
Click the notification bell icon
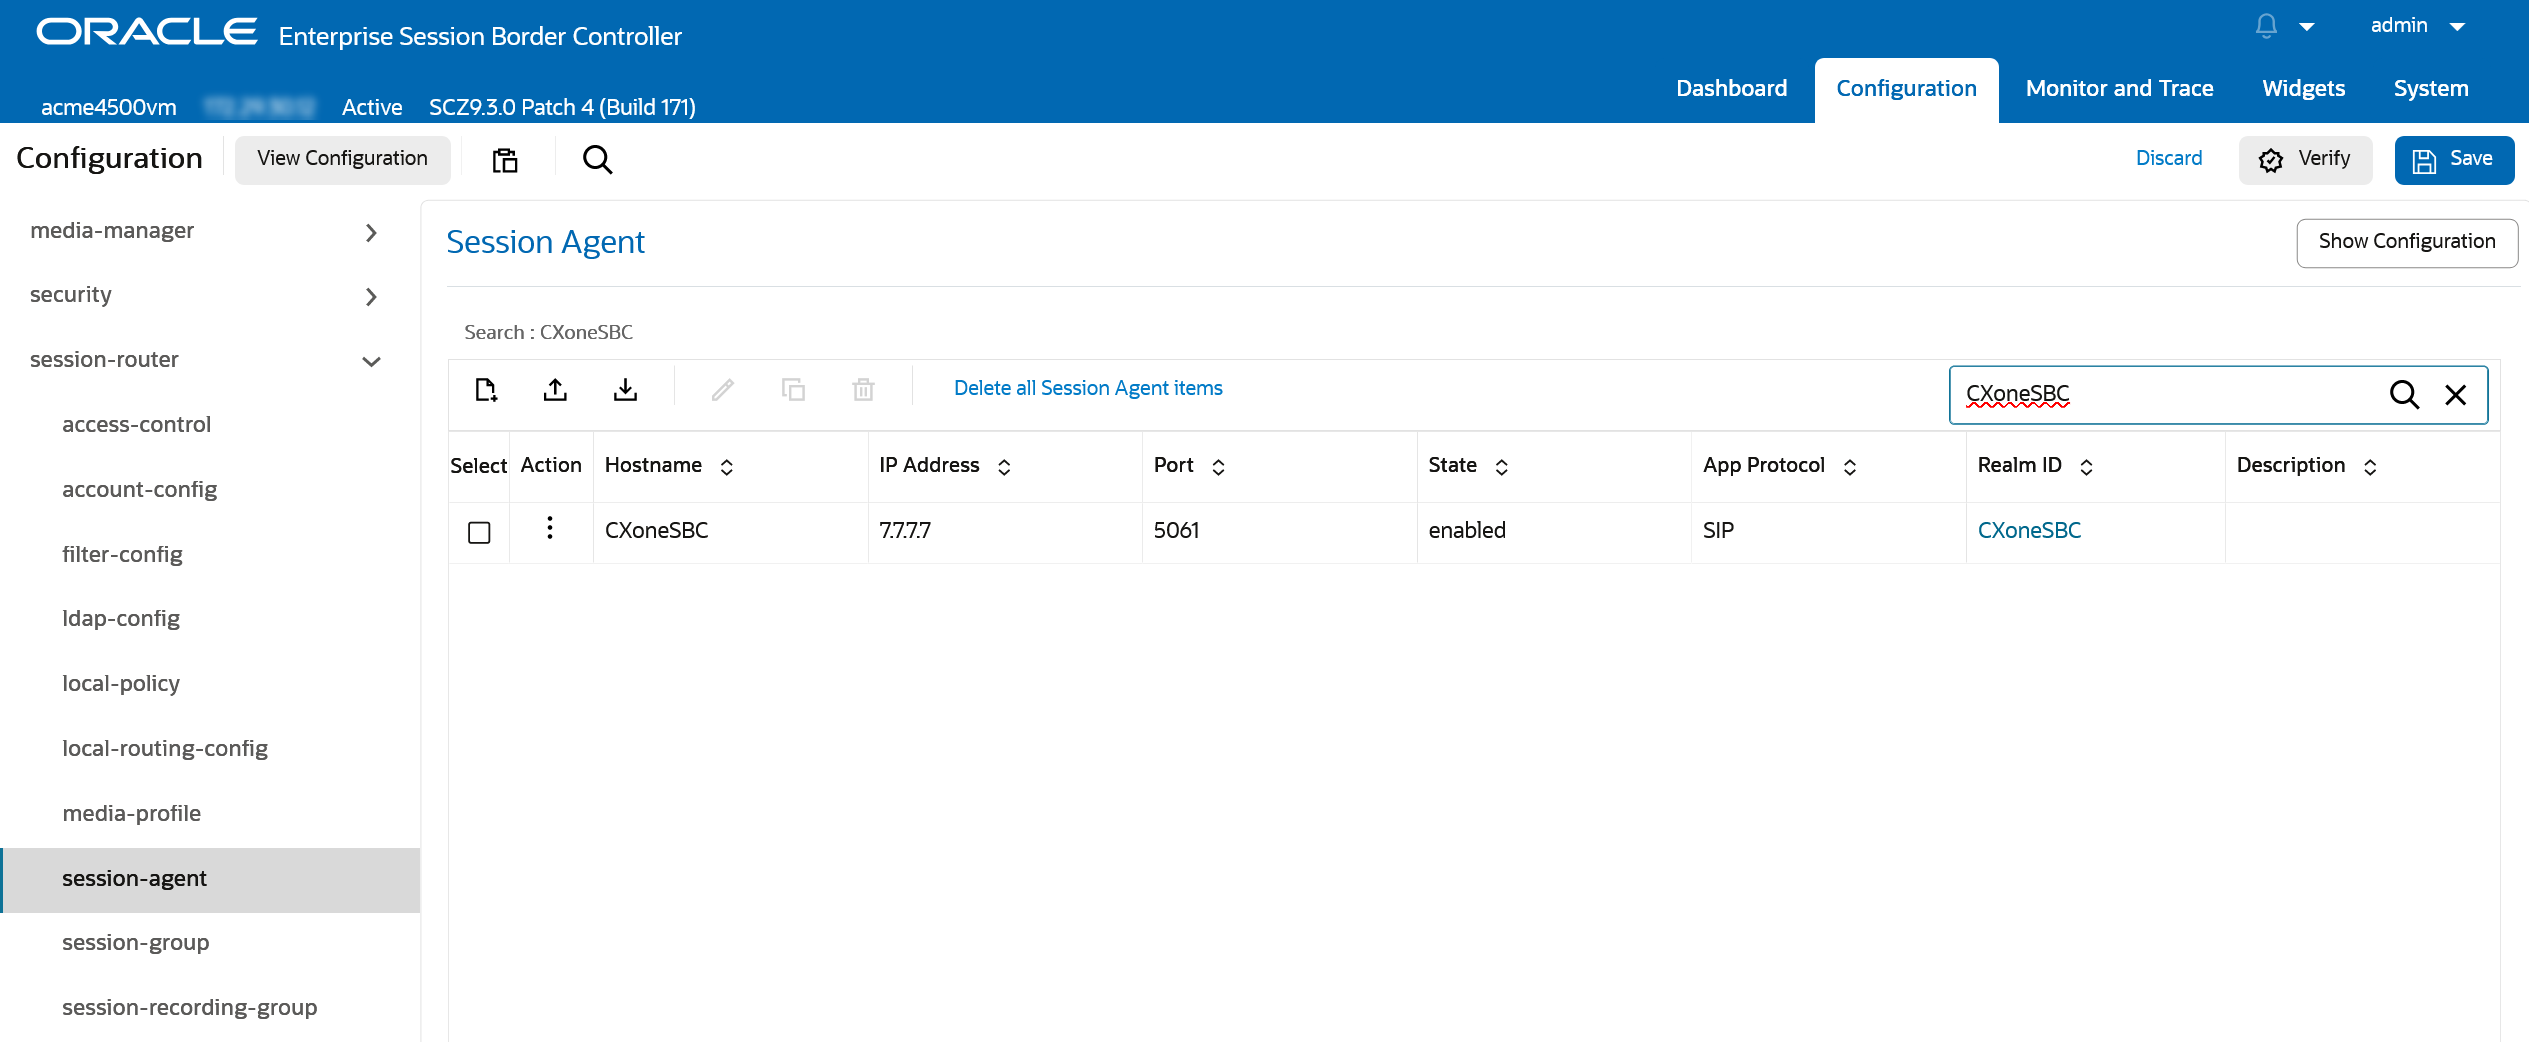point(2266,26)
